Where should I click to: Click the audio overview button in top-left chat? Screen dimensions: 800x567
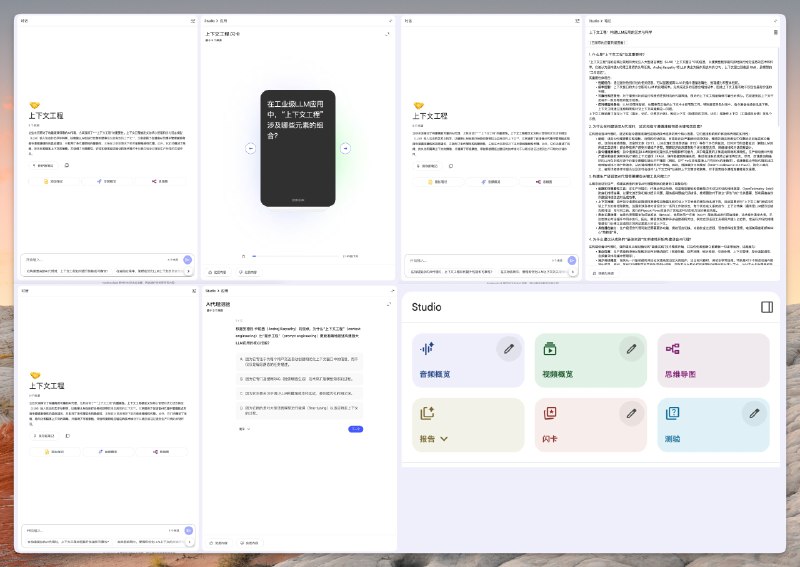(x=107, y=181)
